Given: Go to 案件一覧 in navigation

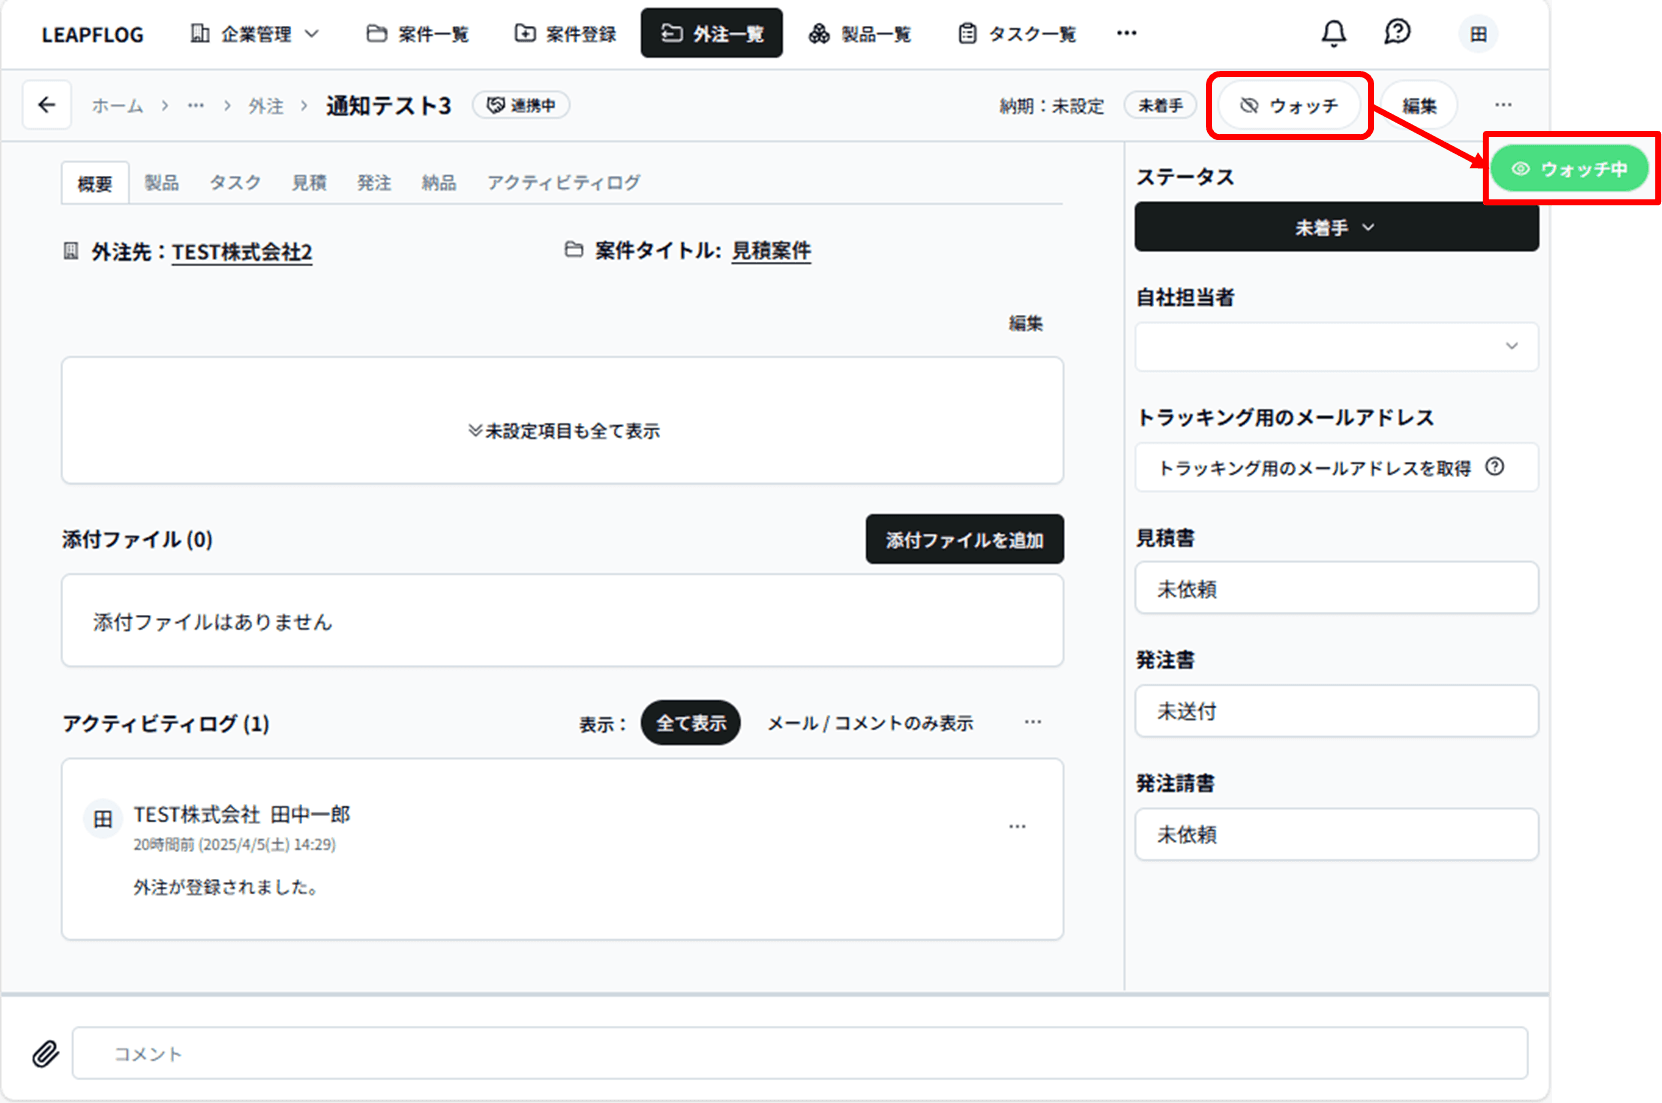Looking at the screenshot, I should 418,34.
